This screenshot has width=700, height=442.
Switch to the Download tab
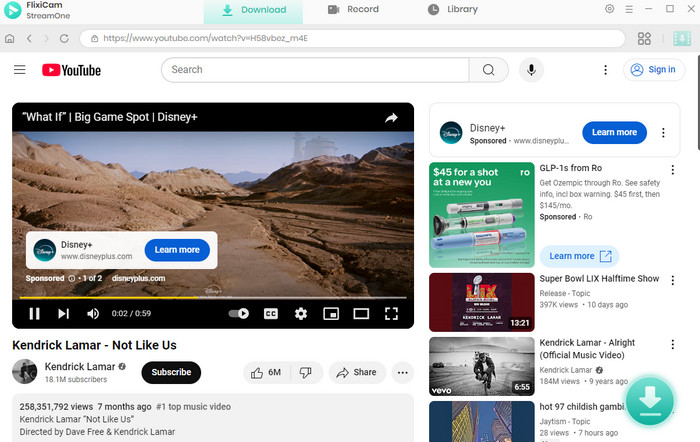pyautogui.click(x=253, y=9)
